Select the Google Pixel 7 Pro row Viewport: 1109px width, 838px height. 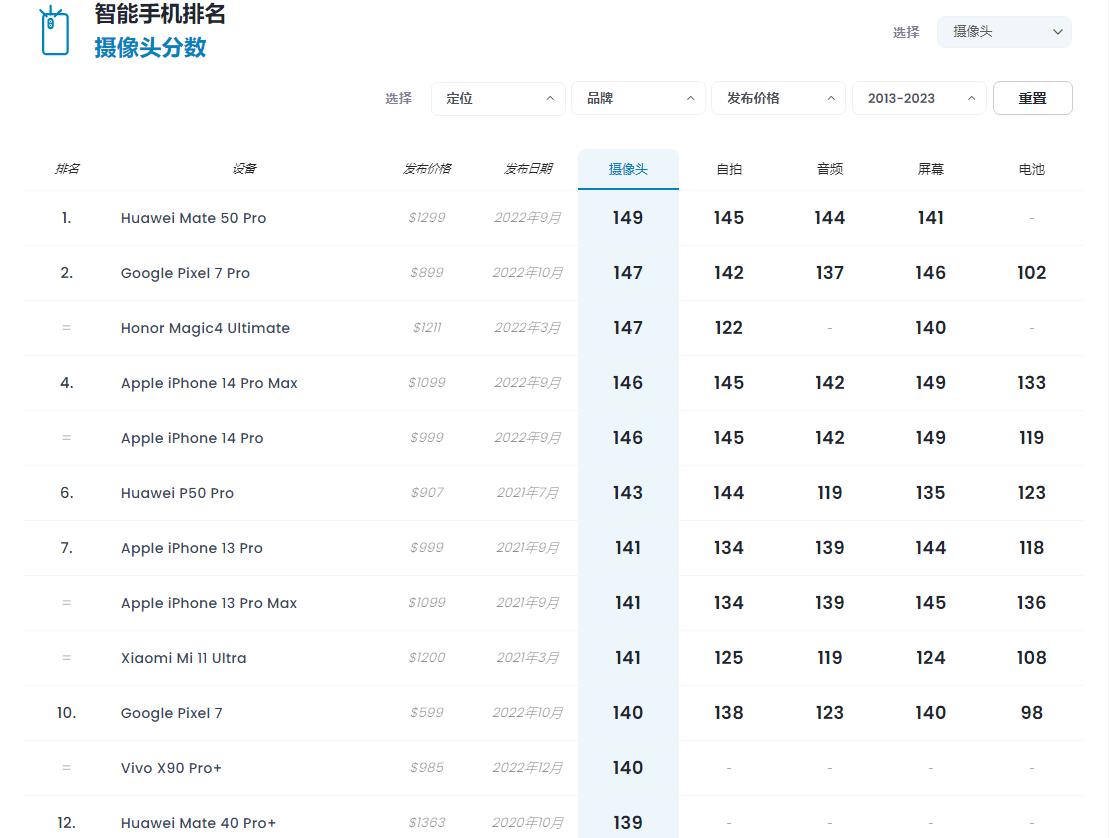185,273
